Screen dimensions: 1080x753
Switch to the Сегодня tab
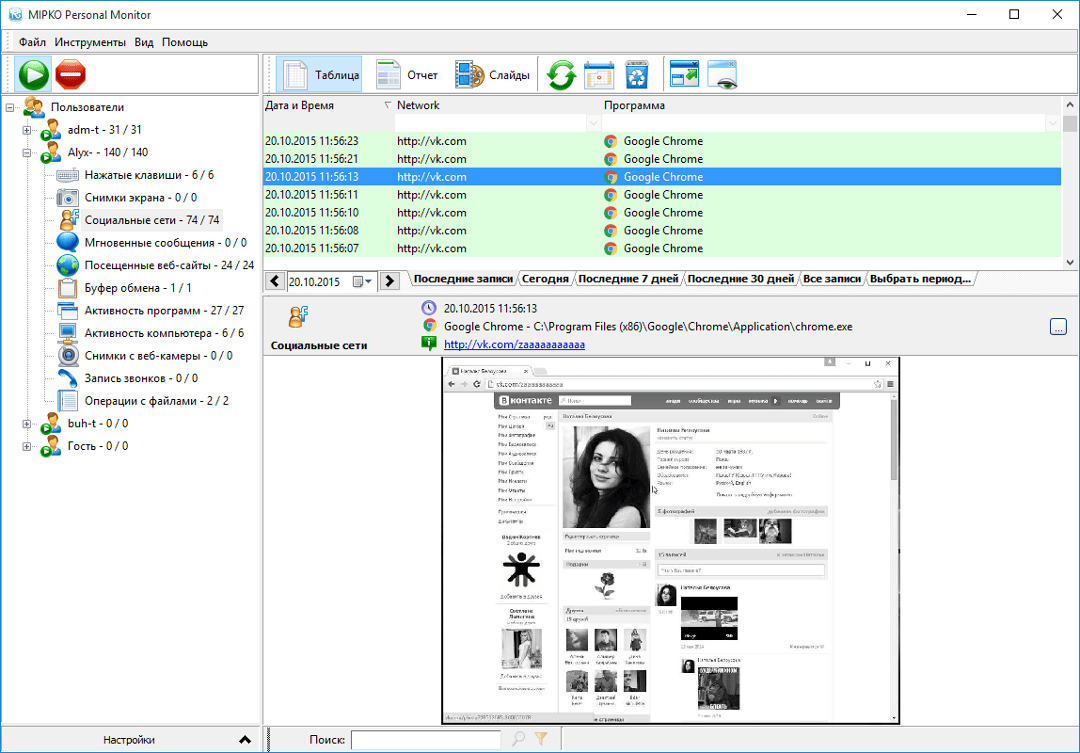point(546,279)
